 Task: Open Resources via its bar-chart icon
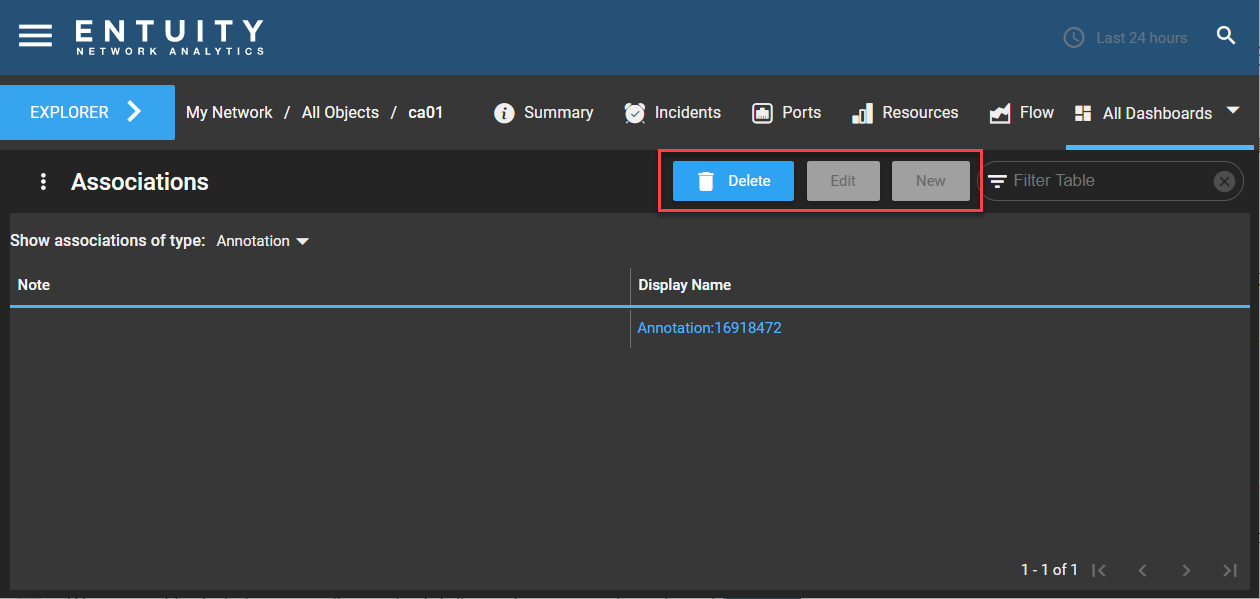click(861, 112)
